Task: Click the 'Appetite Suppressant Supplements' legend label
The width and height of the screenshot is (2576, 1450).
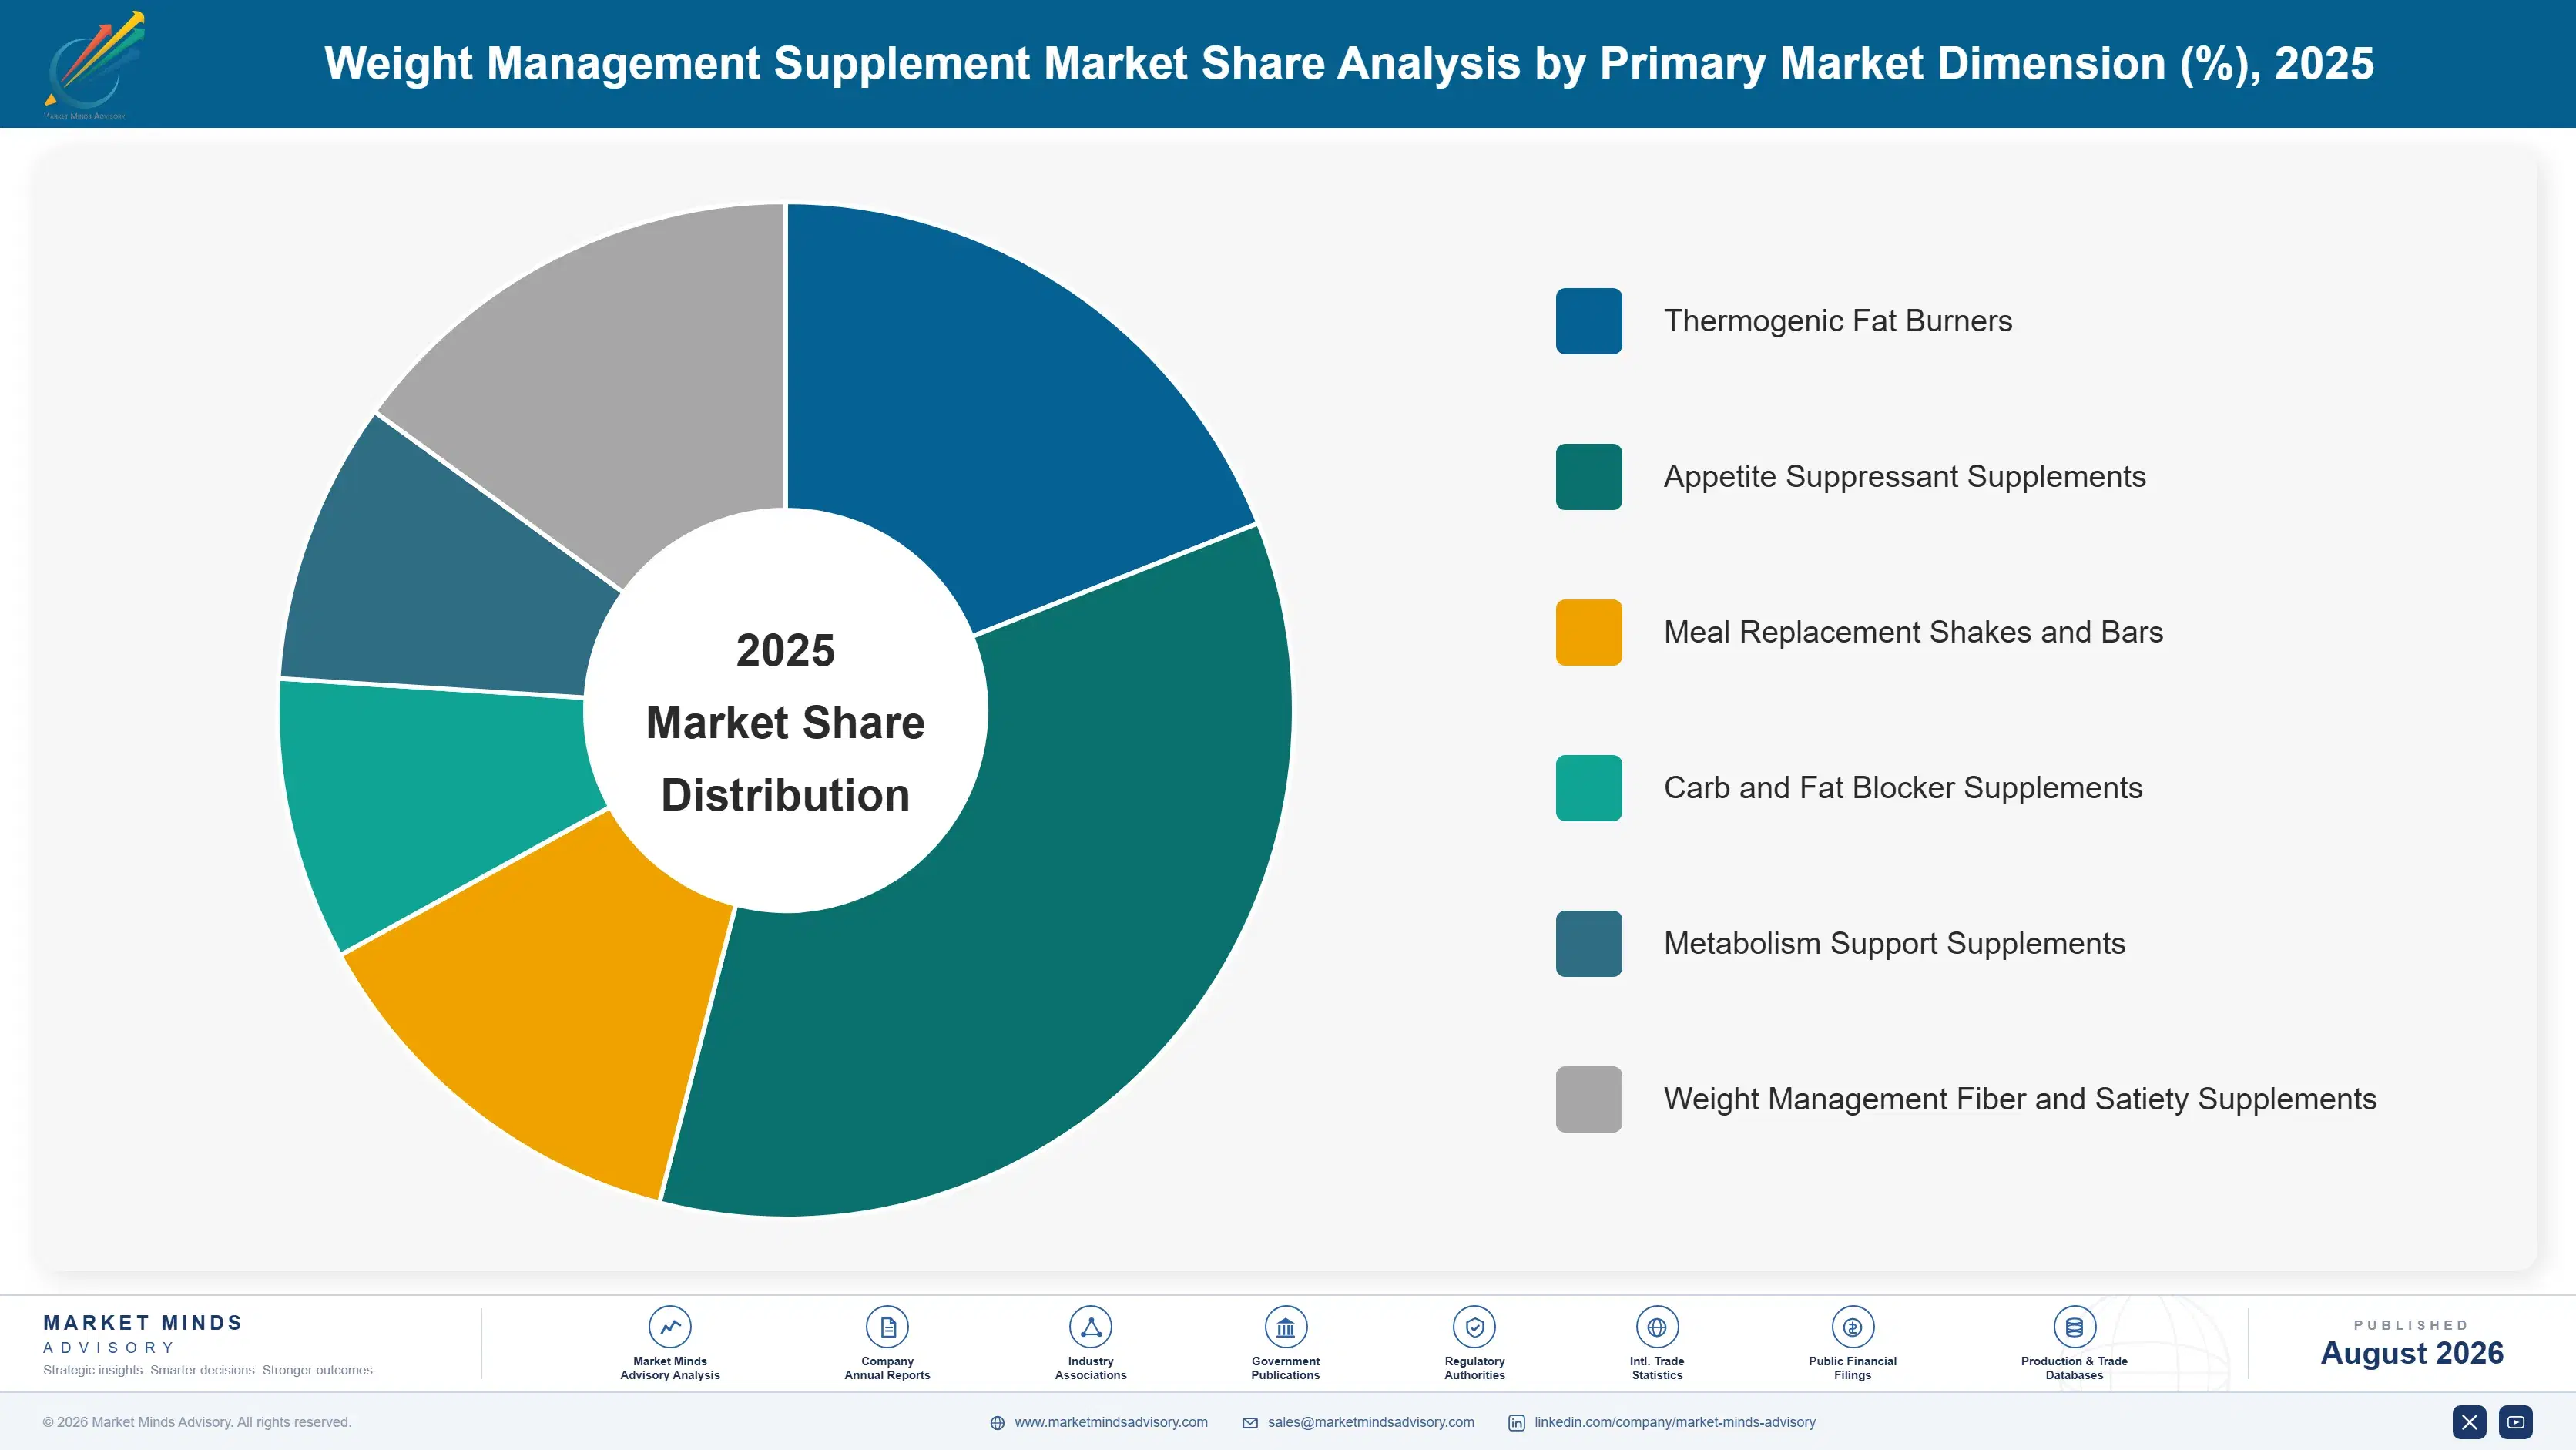Action: (1904, 477)
